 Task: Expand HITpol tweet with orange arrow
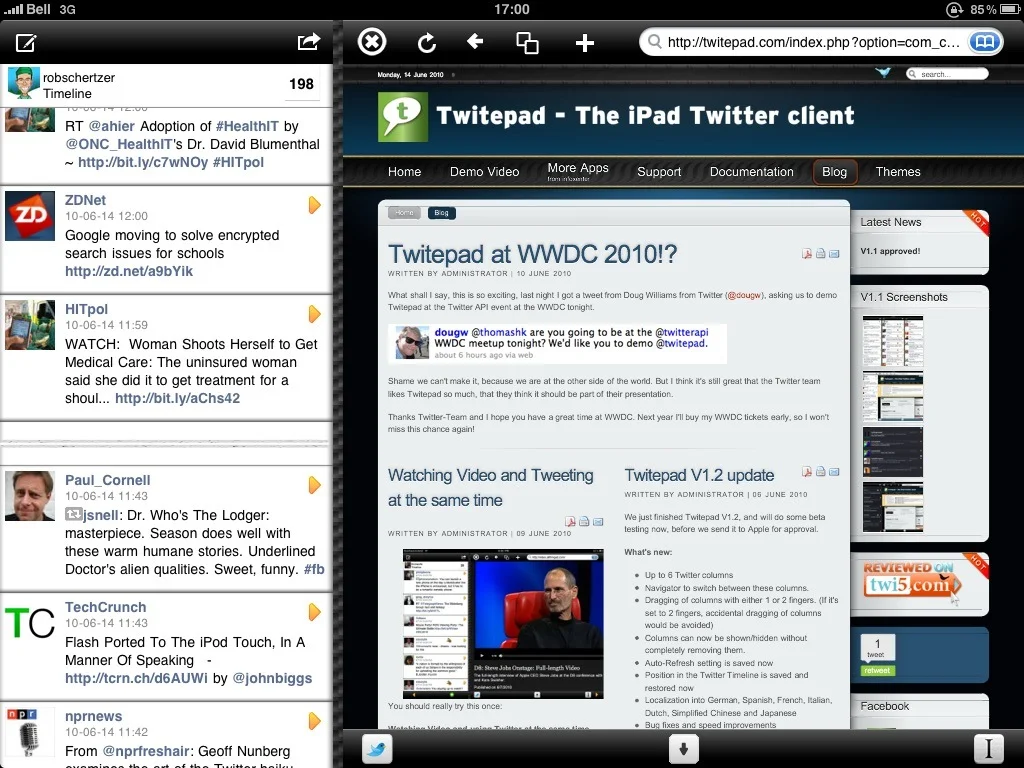click(314, 314)
